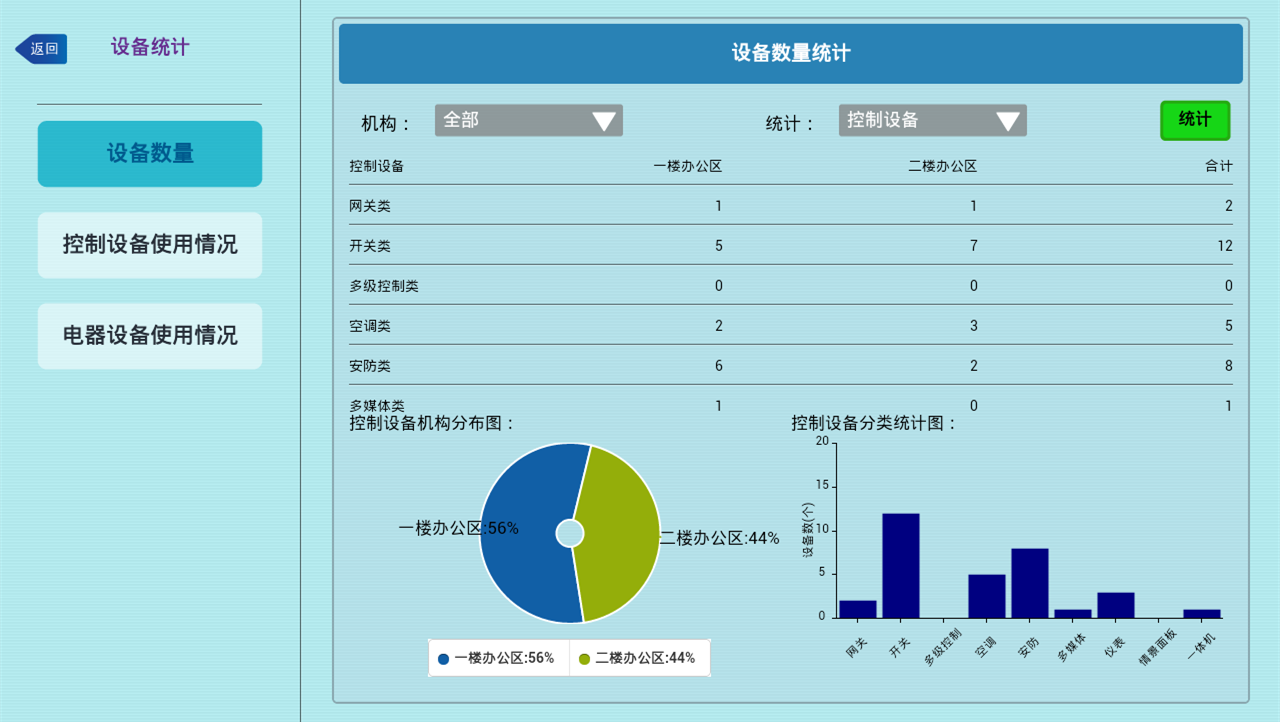The image size is (1280, 722).
Task: Select the 空调类 table row label
Action: pos(370,326)
